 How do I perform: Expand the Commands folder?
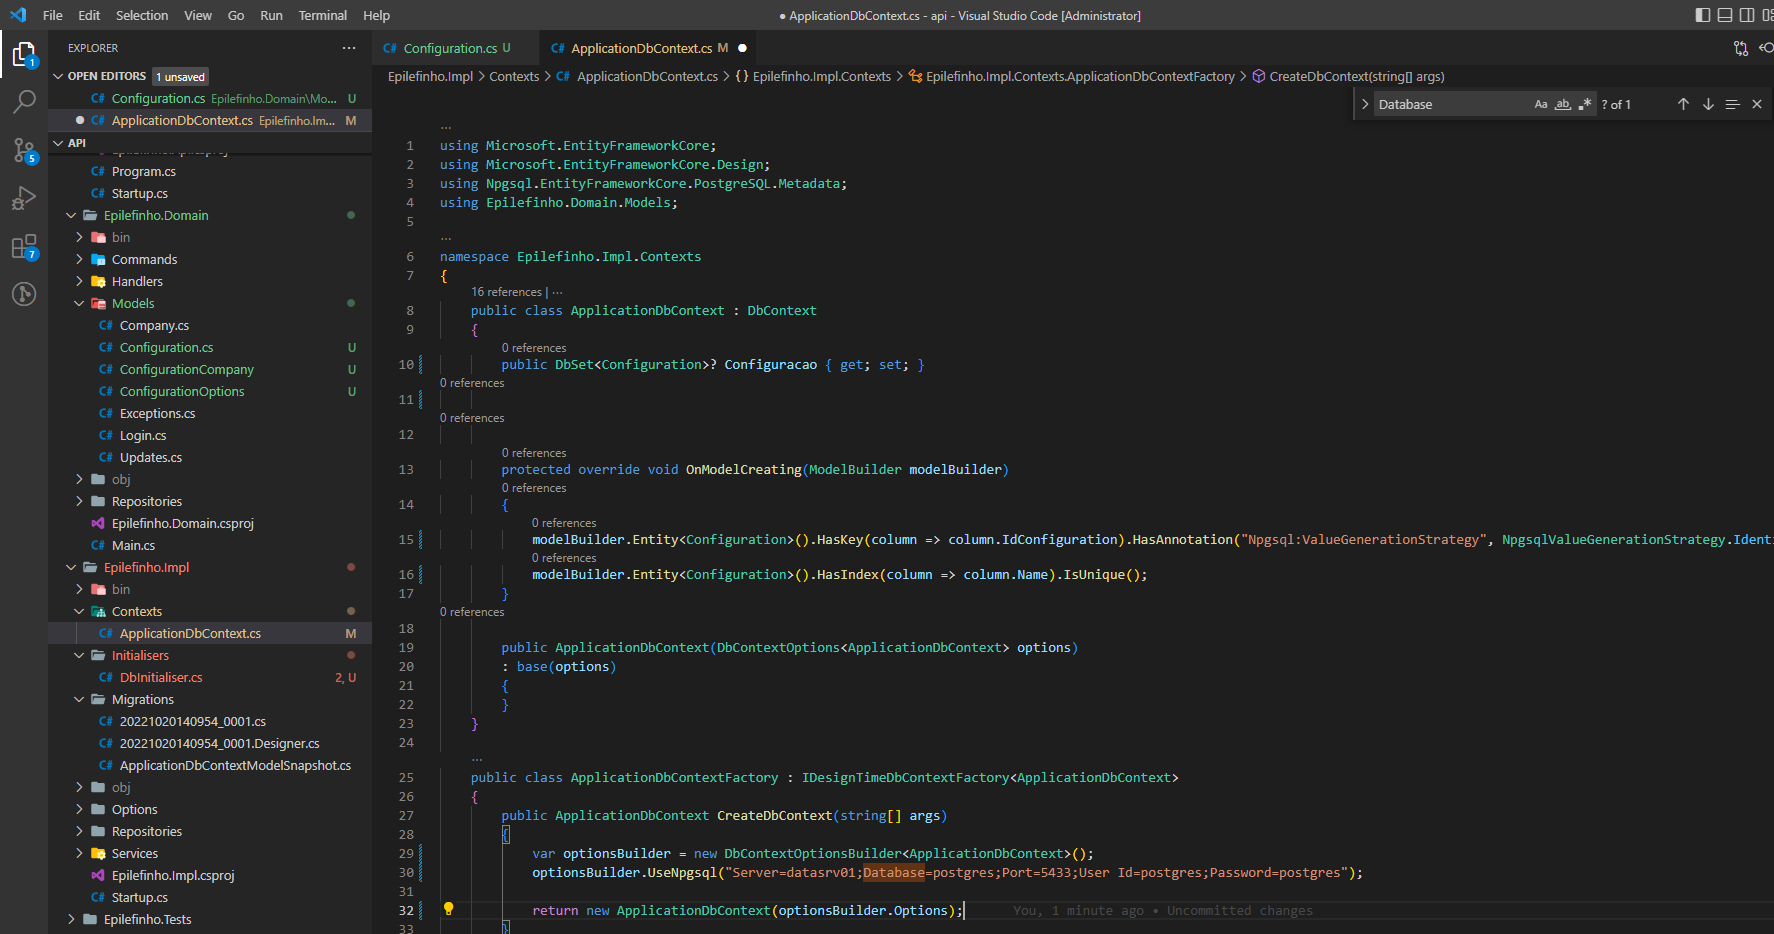coord(144,259)
